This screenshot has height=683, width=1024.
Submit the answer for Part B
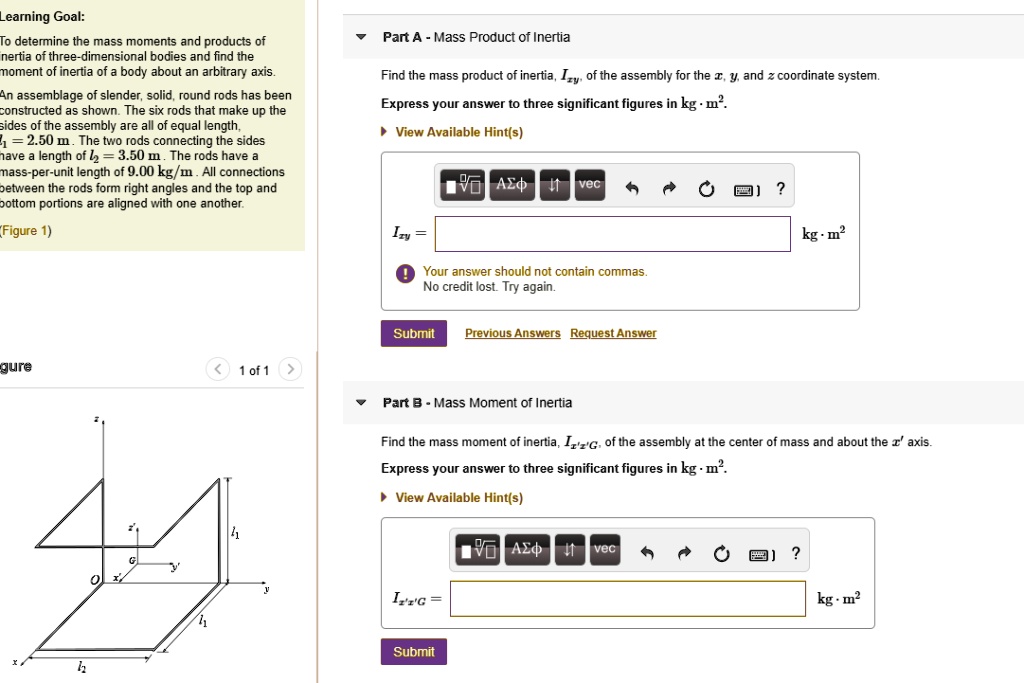(x=413, y=651)
